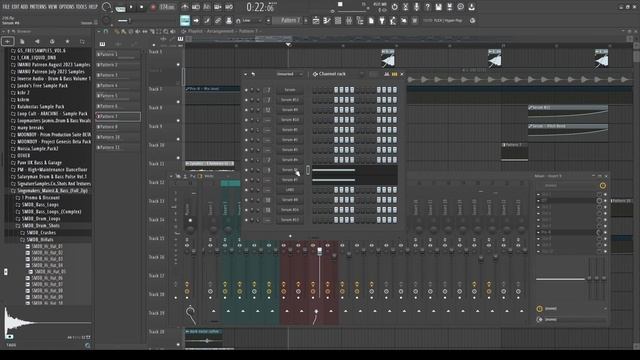640x360 pixels.
Task: Click the yellow step sequencer icon in Channel rack
Action: 394,74
